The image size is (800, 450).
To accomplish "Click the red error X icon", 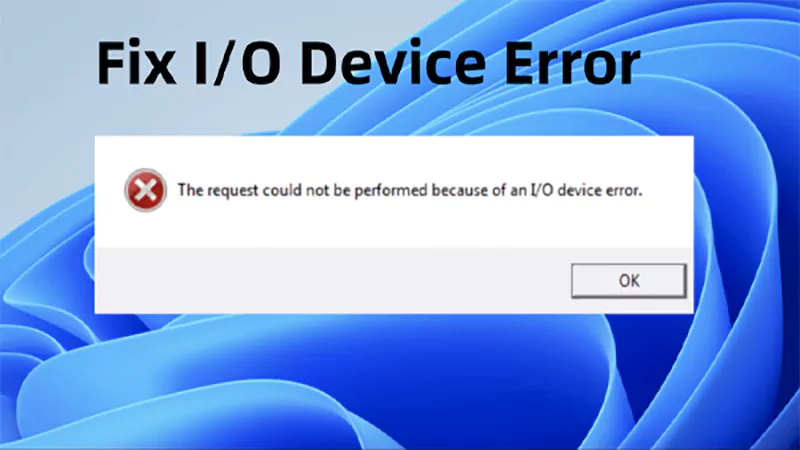I will [145, 190].
